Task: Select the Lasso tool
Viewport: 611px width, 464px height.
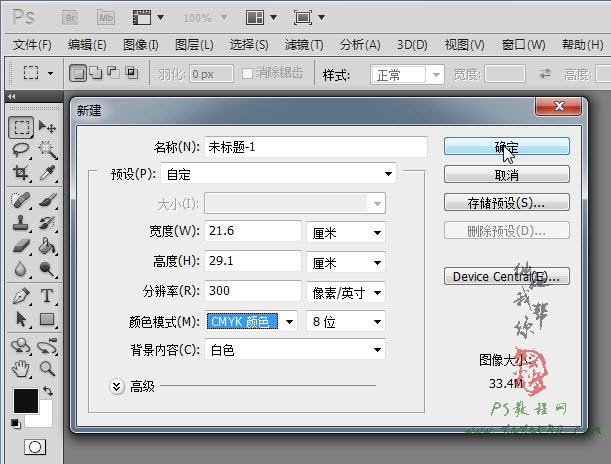Action: pos(21,150)
